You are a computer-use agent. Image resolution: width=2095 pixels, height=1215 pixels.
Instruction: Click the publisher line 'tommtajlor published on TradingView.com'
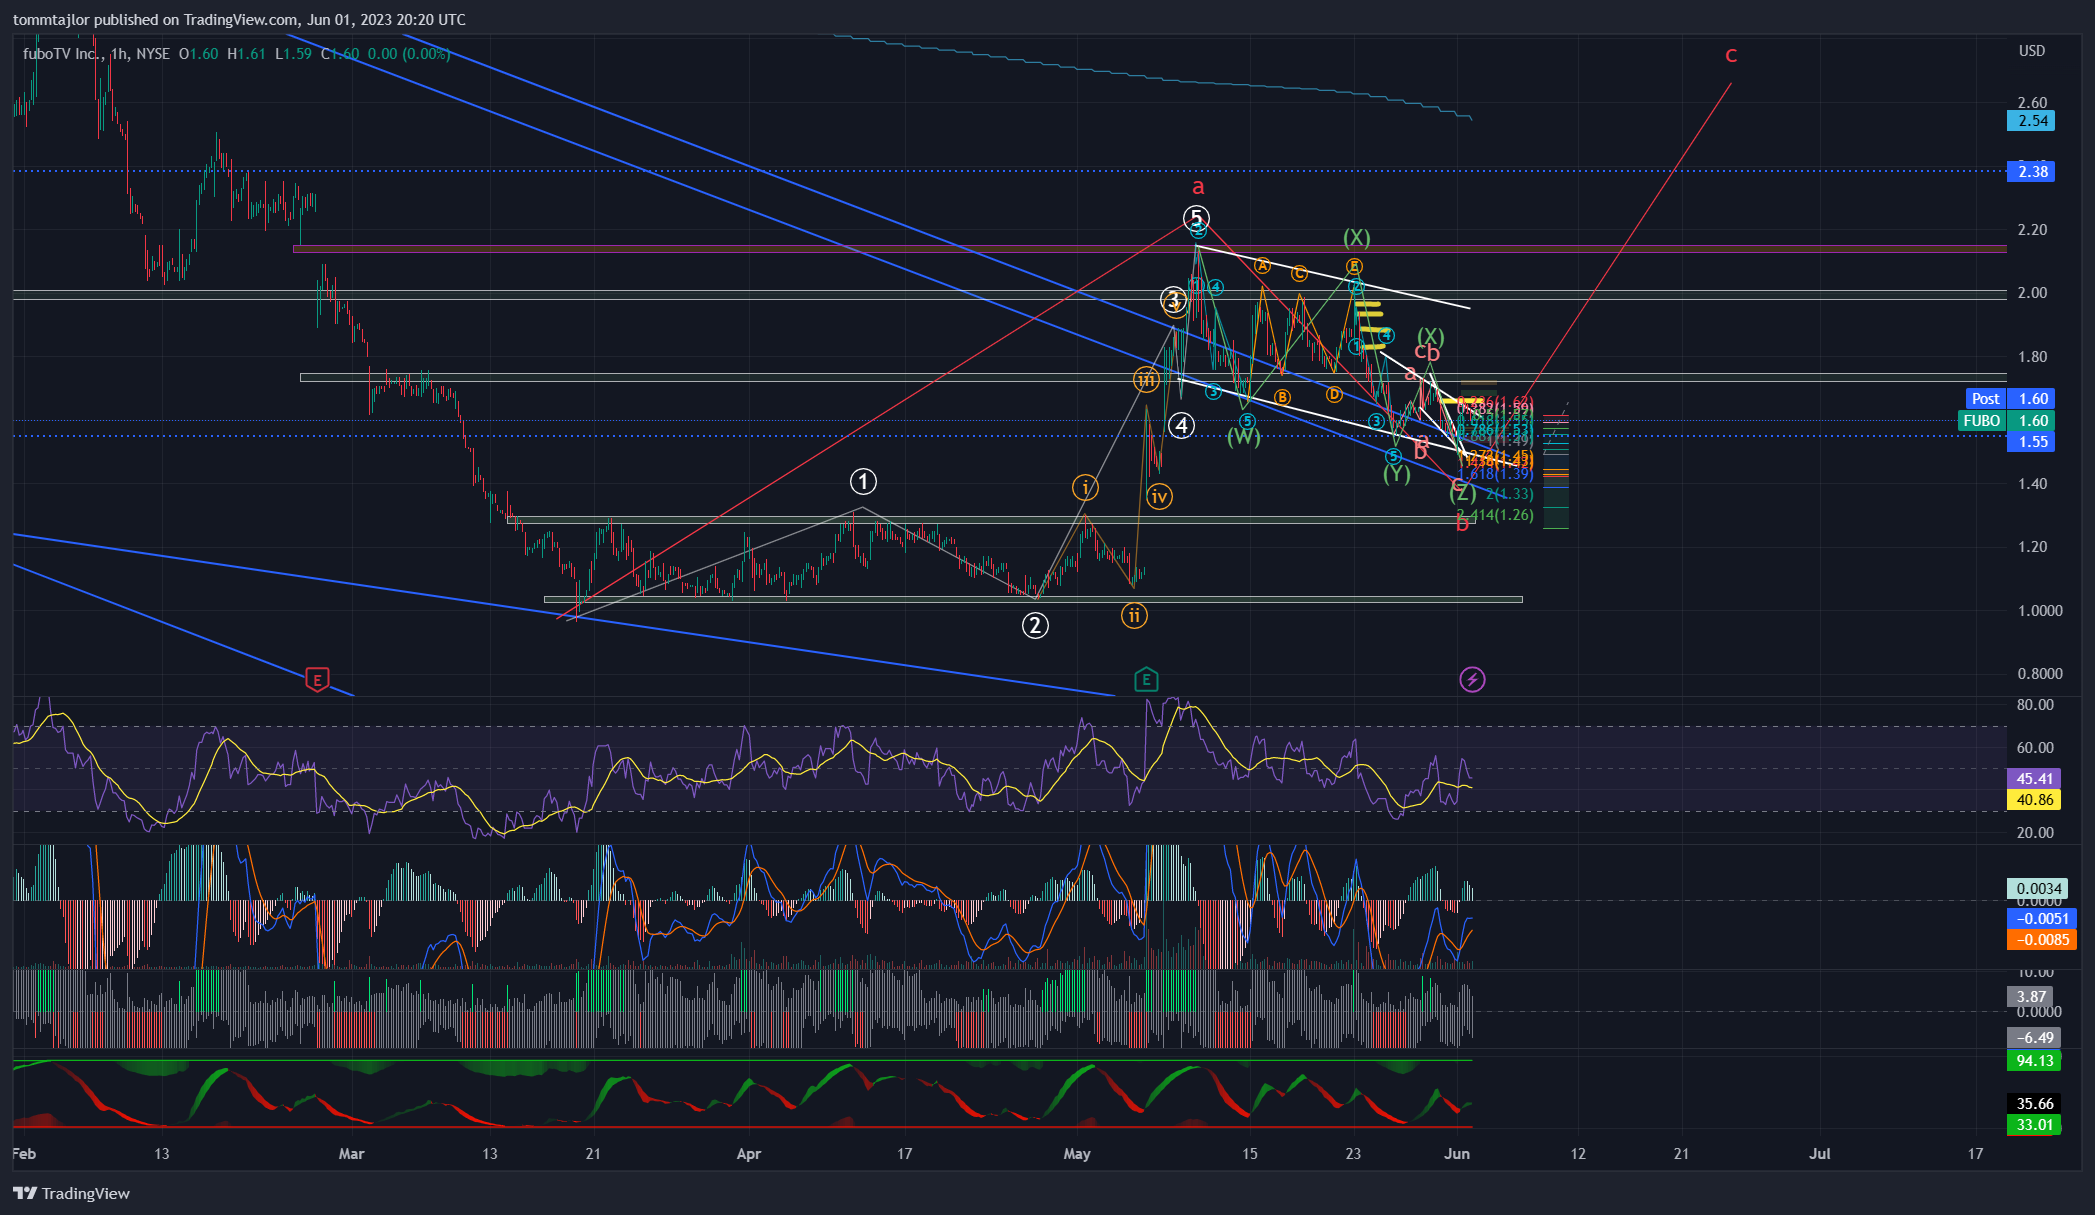(155, 20)
